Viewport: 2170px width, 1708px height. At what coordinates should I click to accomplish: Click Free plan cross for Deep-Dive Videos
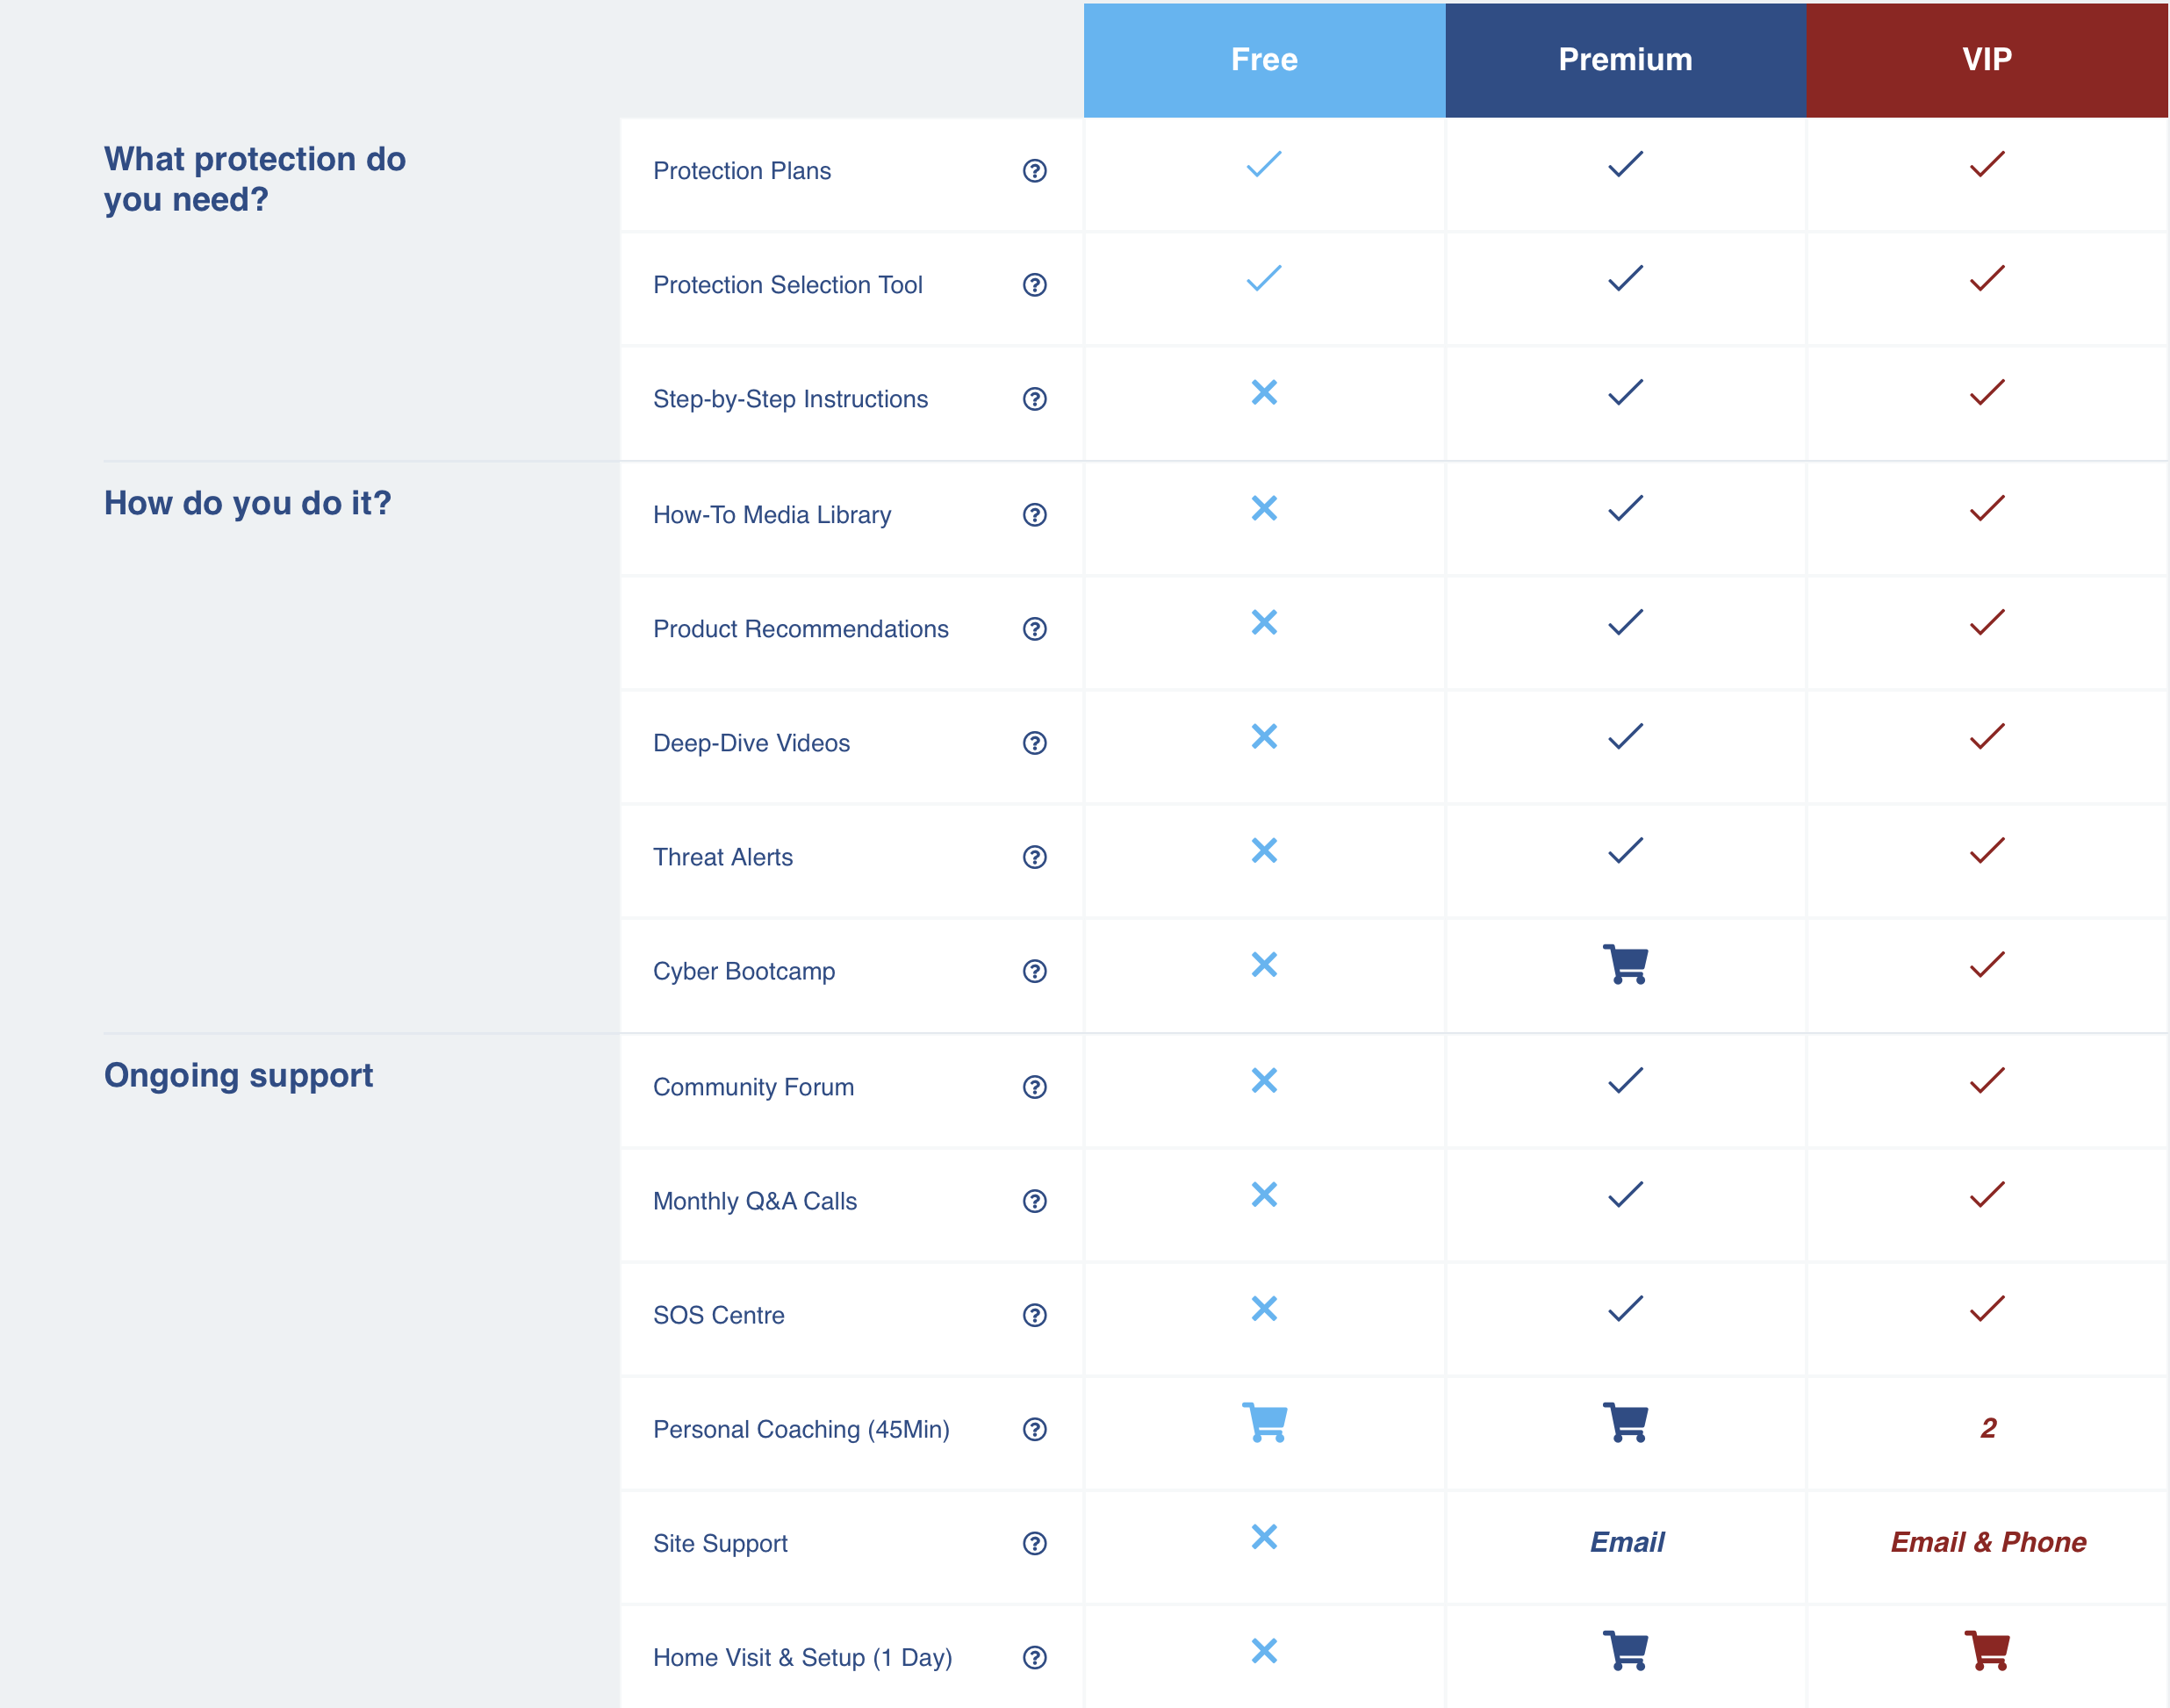(x=1264, y=736)
